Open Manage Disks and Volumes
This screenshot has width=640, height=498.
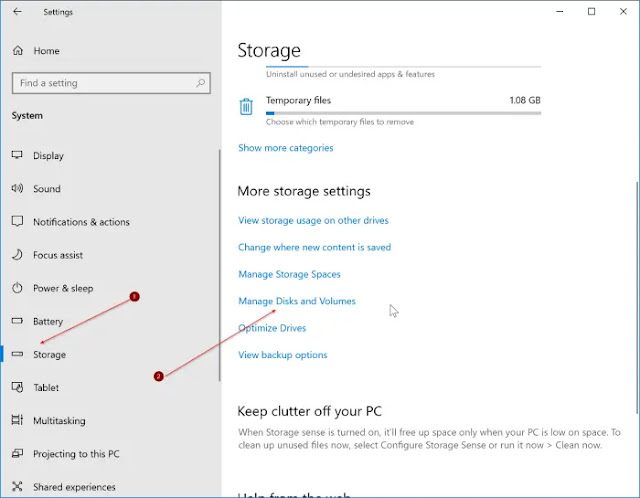(297, 301)
